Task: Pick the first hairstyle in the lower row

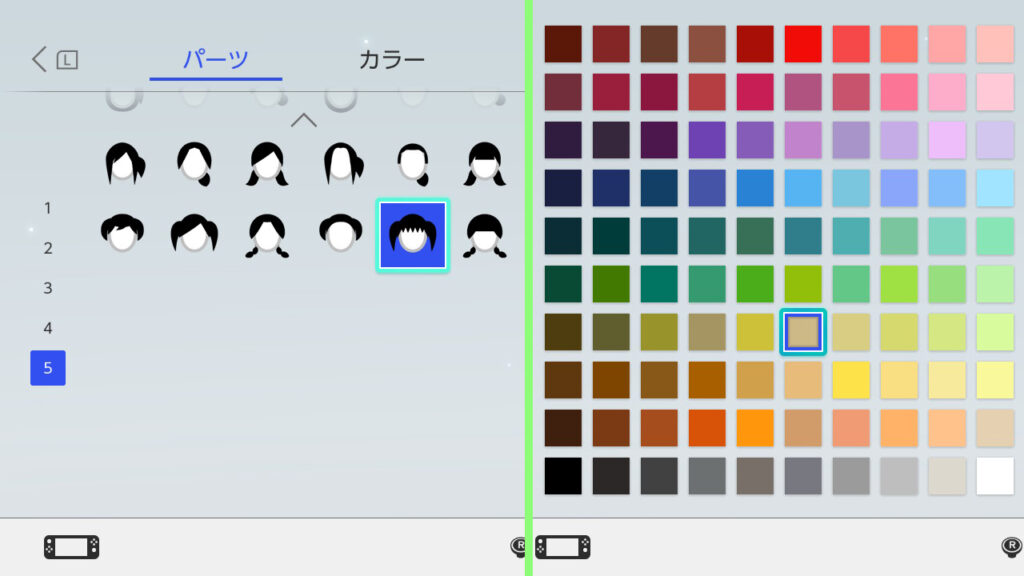Action: point(123,234)
